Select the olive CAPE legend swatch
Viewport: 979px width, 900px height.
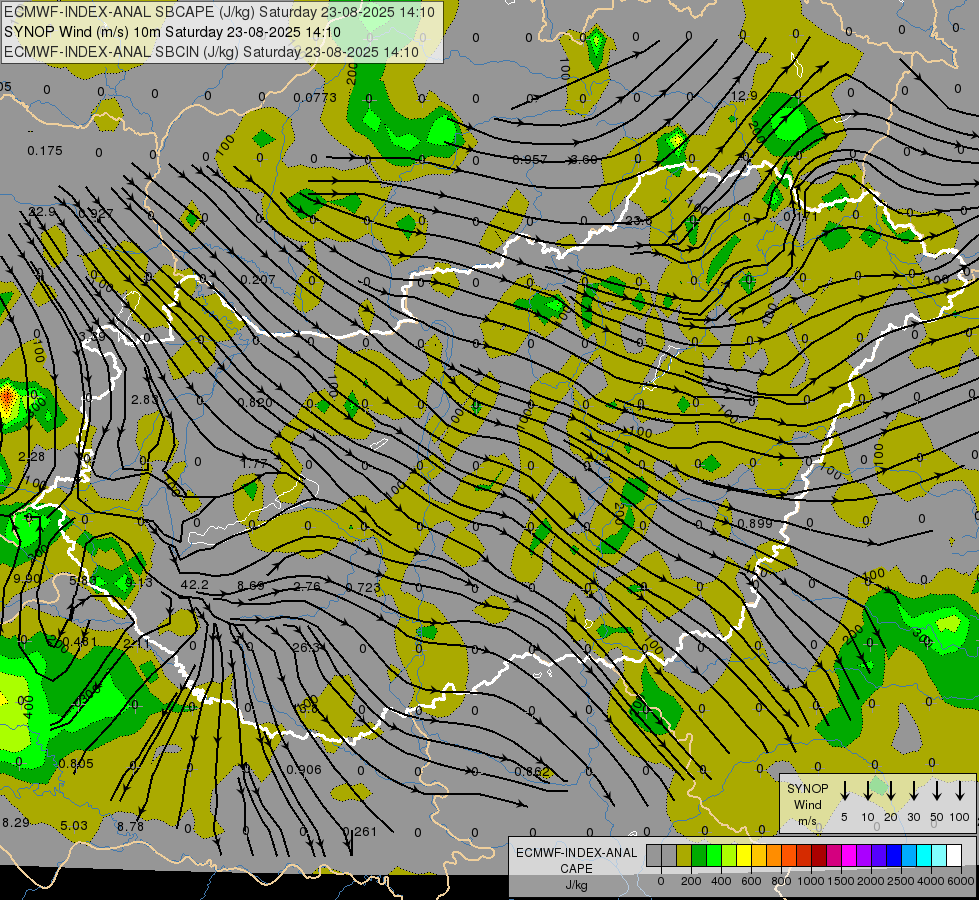point(684,855)
